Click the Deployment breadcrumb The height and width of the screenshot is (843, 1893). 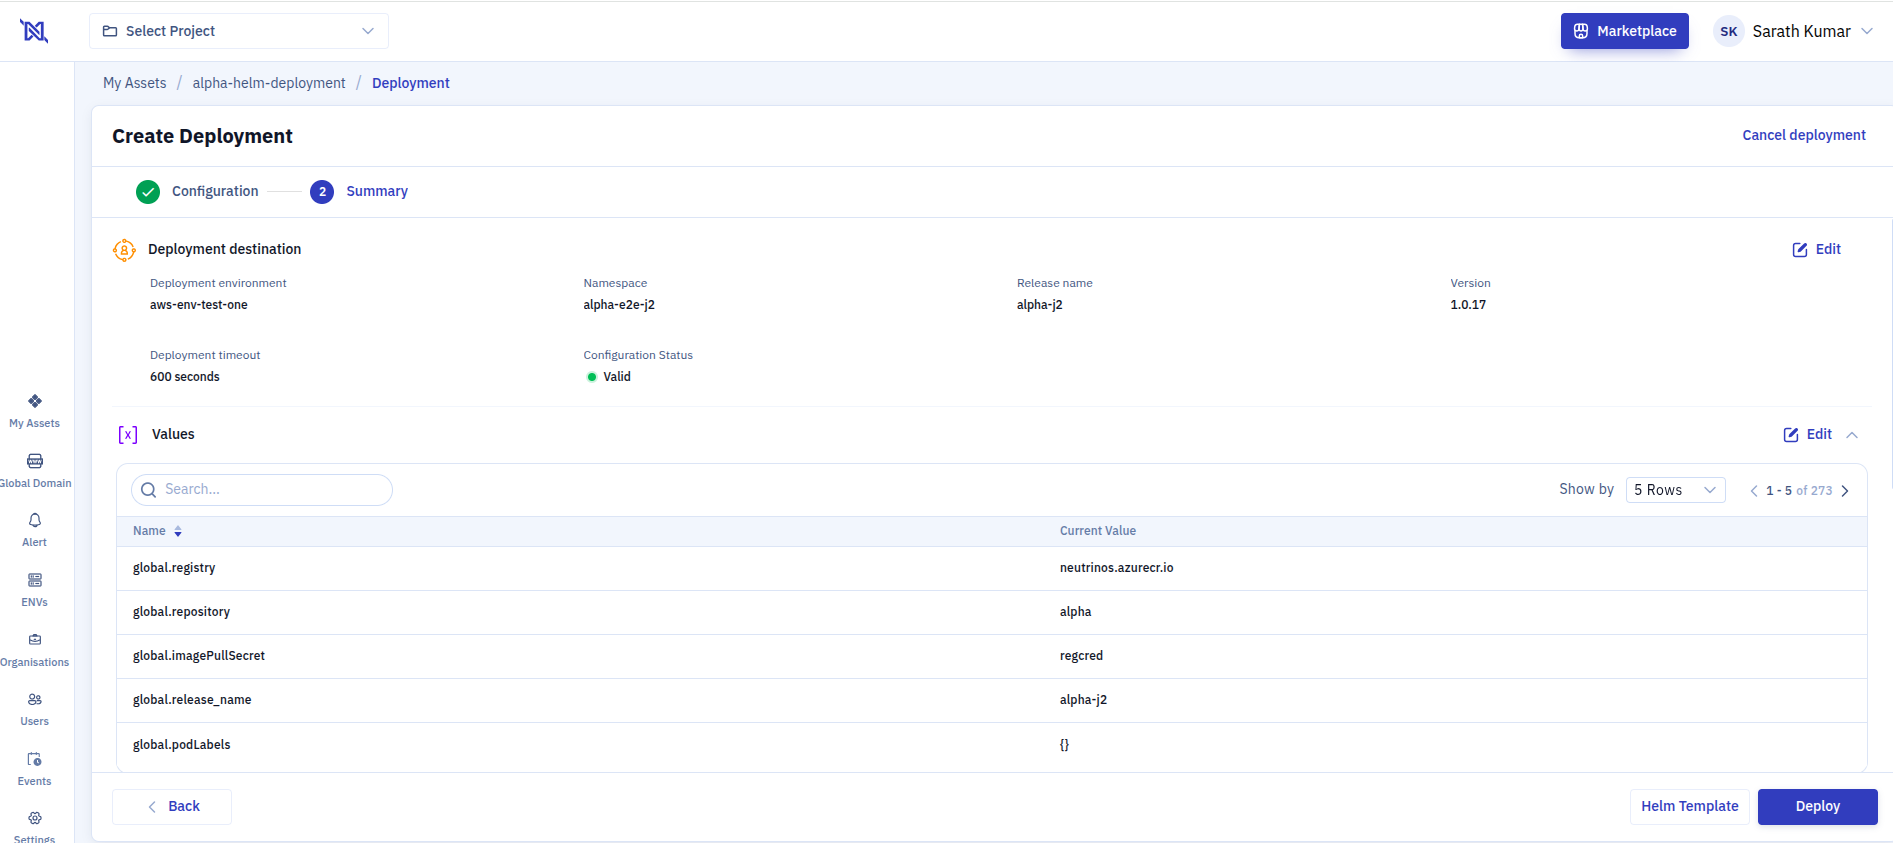click(411, 83)
